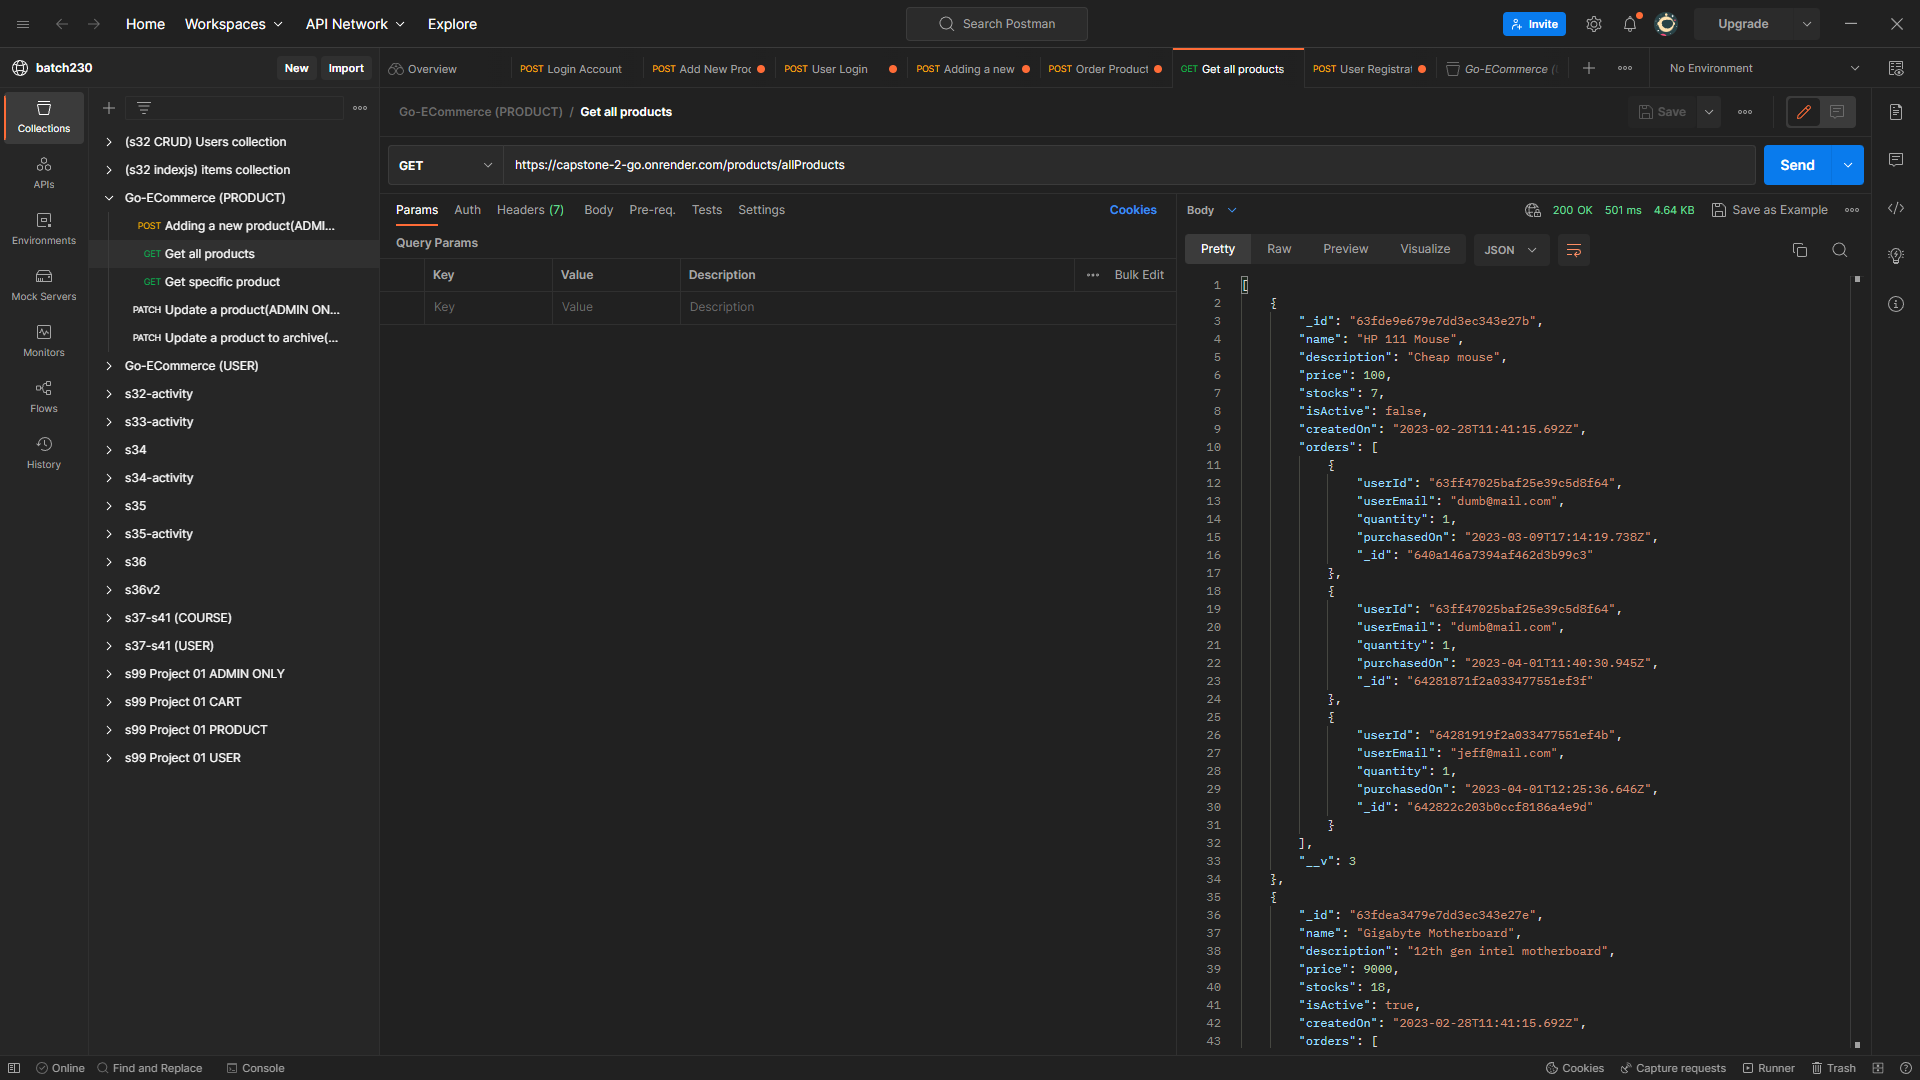The width and height of the screenshot is (1920, 1080).
Task: Open the JSON format dropdown
Action: pos(1511,250)
